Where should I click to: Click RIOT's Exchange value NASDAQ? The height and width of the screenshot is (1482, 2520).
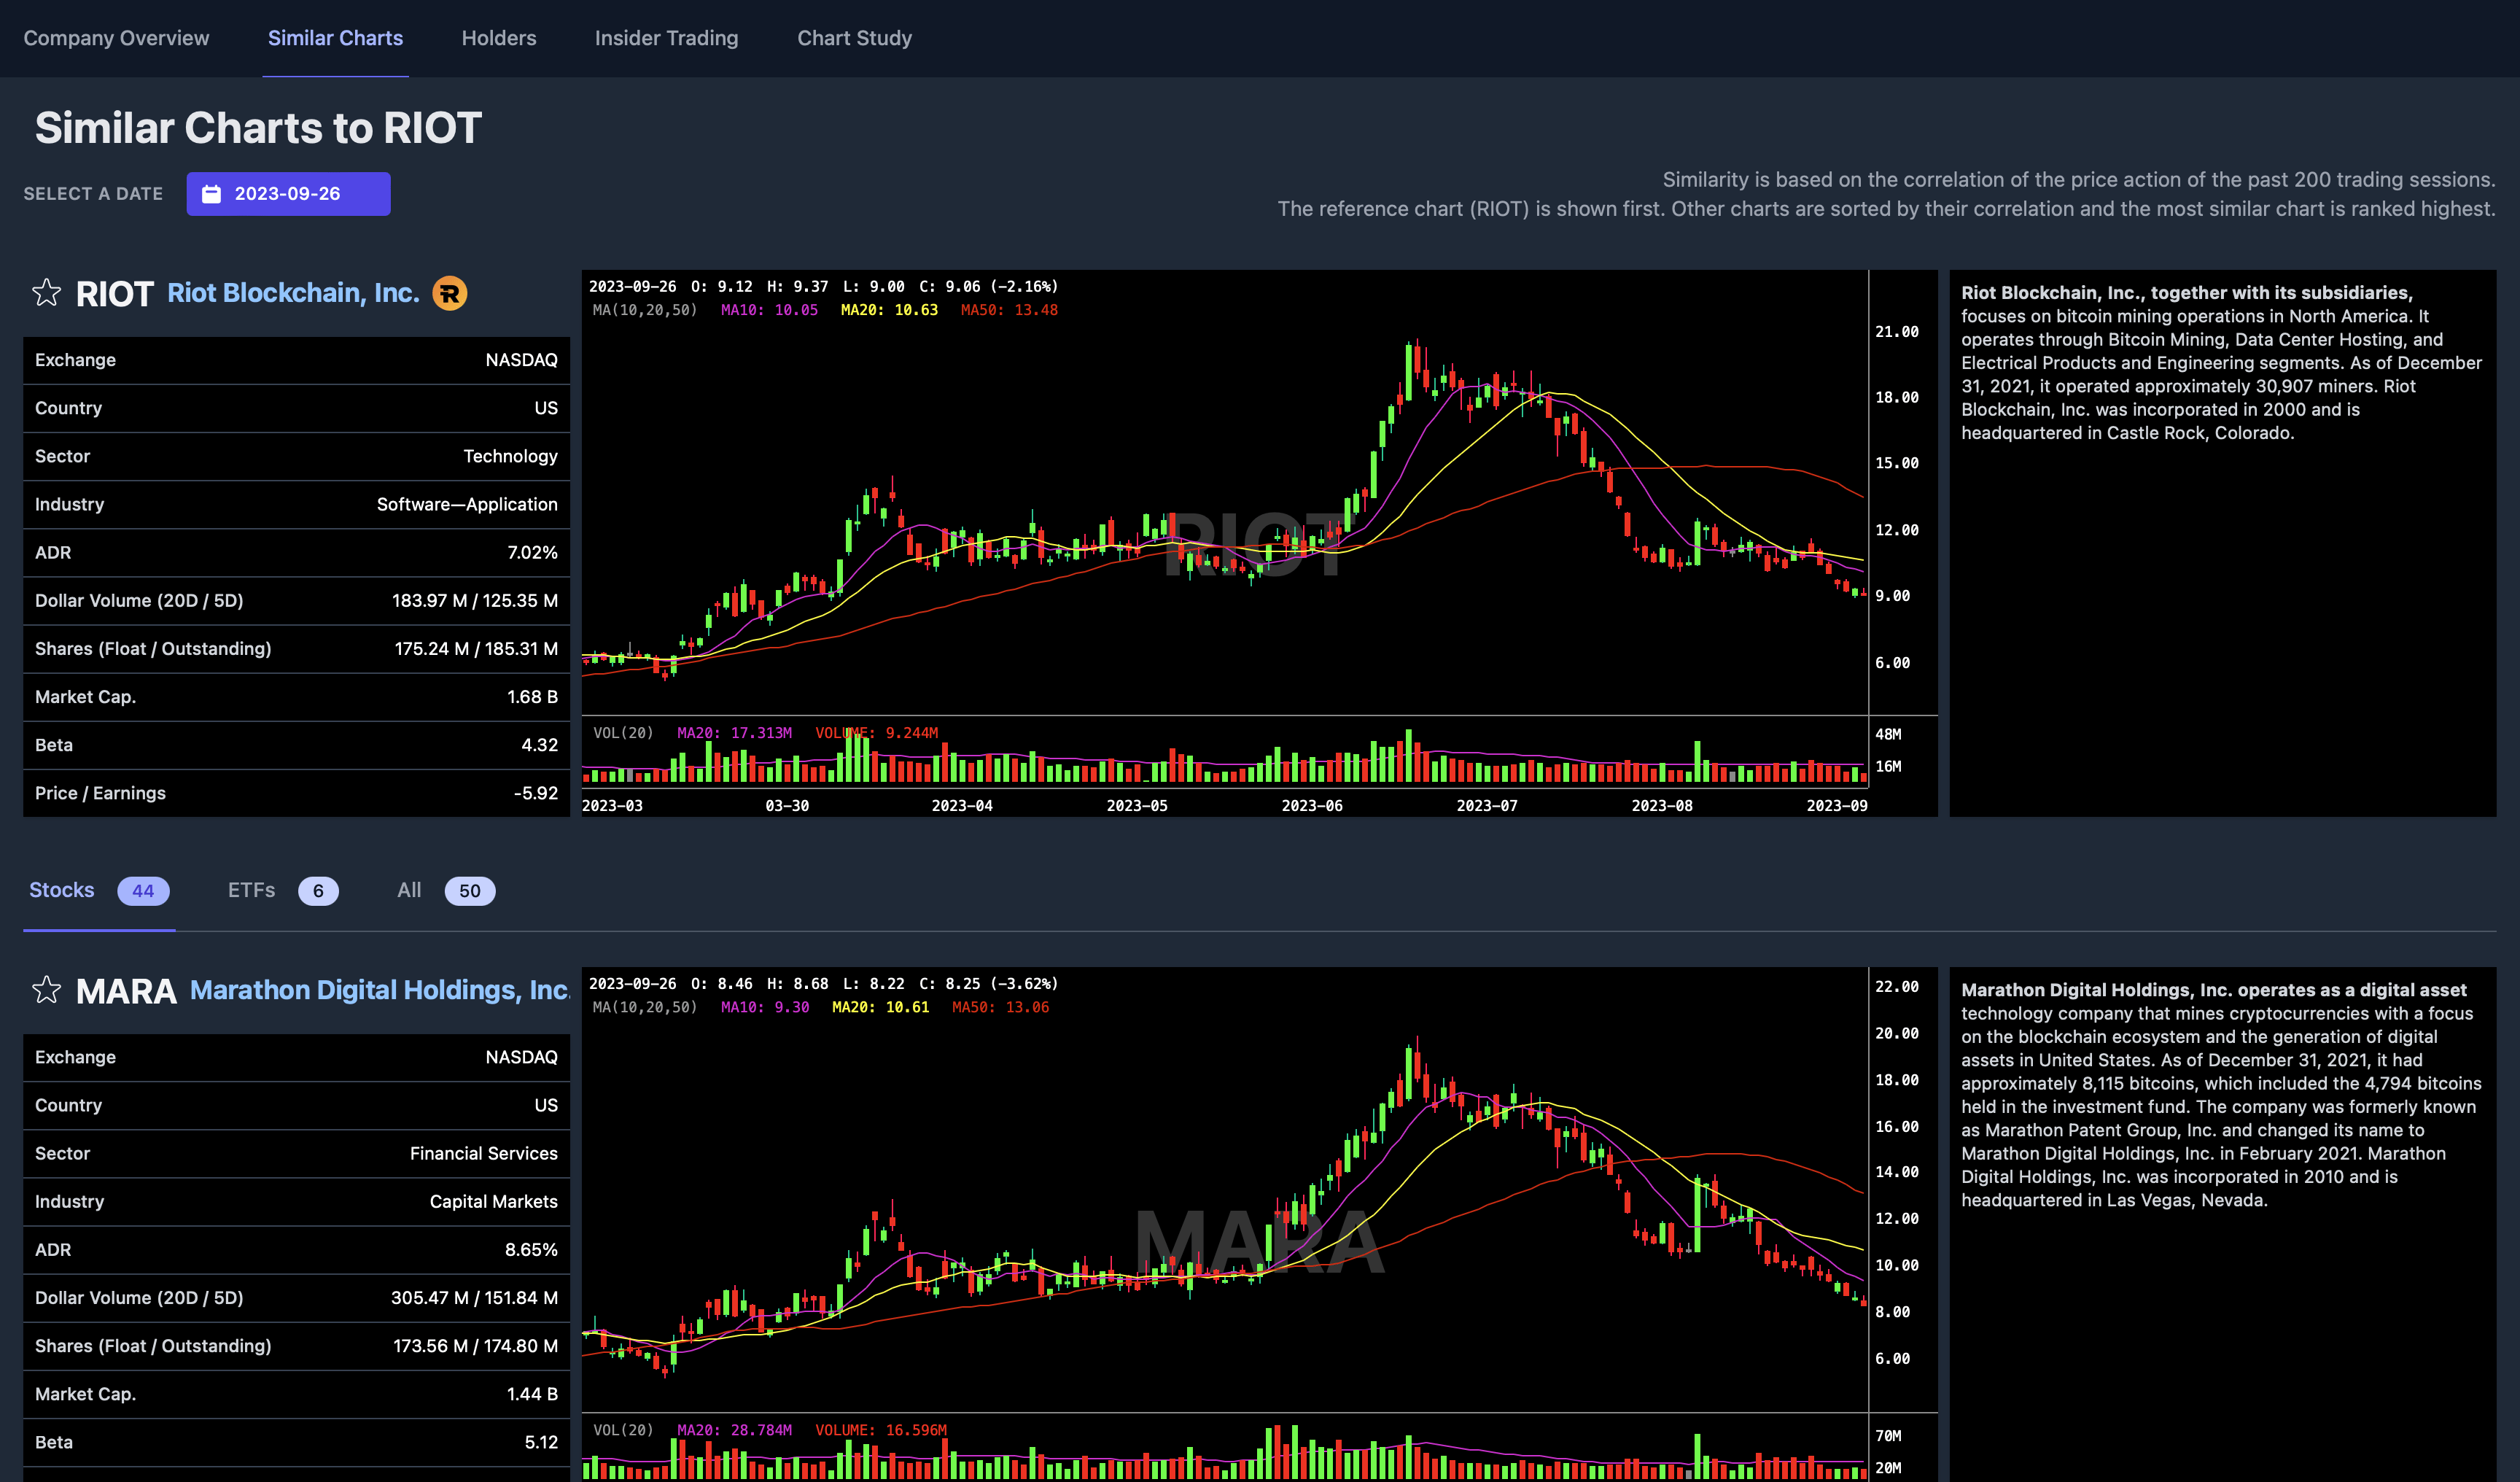point(521,360)
